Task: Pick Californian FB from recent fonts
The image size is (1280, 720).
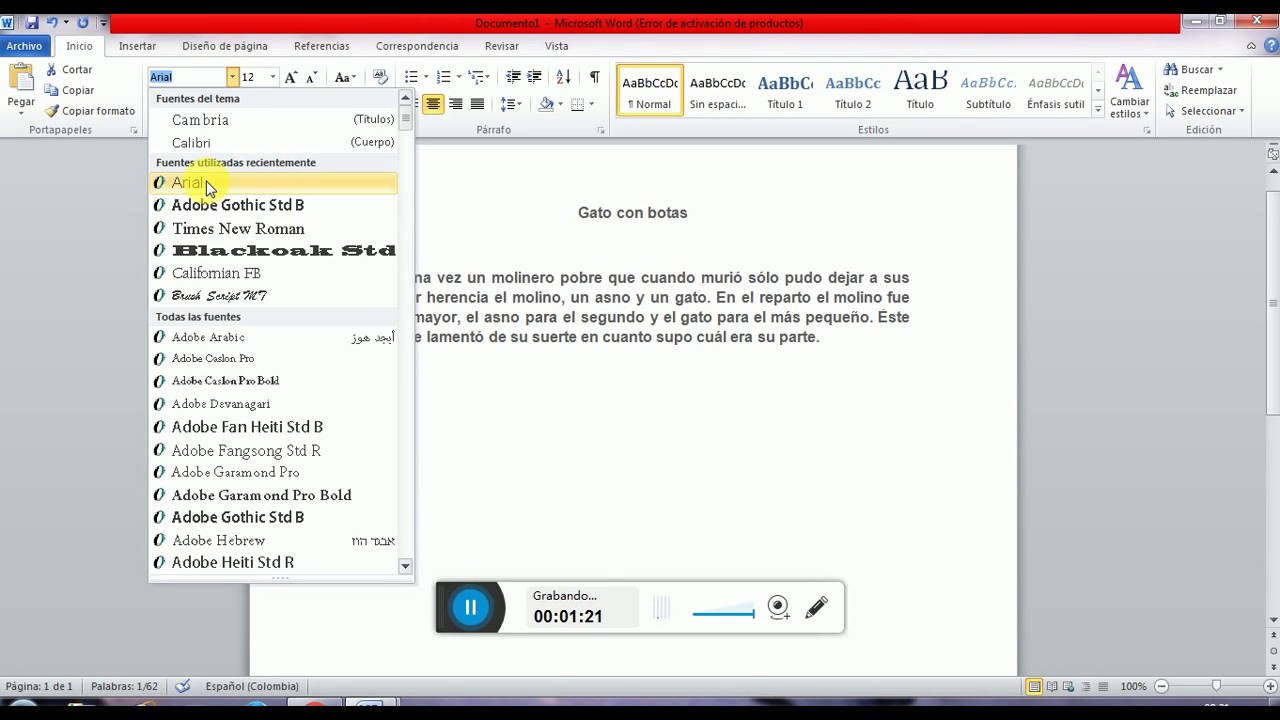Action: click(x=273, y=273)
